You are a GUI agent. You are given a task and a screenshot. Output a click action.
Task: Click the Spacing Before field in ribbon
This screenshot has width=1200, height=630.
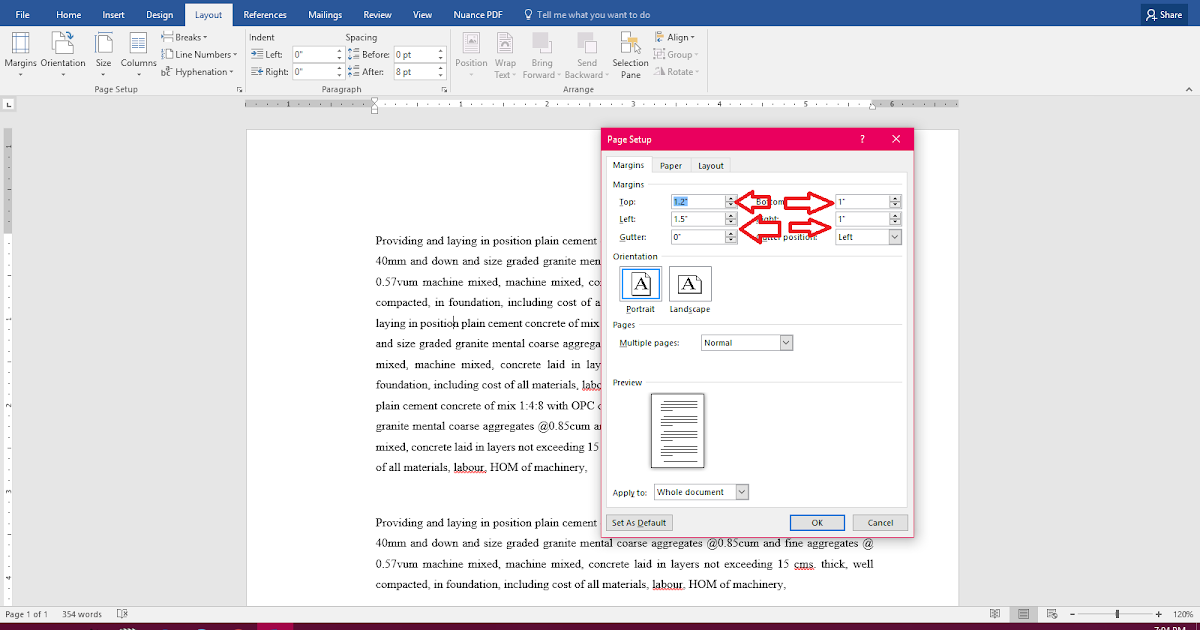[x=413, y=54]
